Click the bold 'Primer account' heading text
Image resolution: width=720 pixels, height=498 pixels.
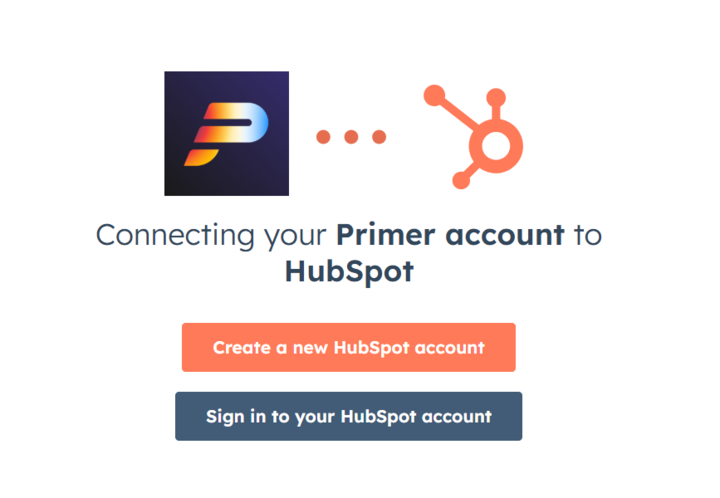point(450,235)
